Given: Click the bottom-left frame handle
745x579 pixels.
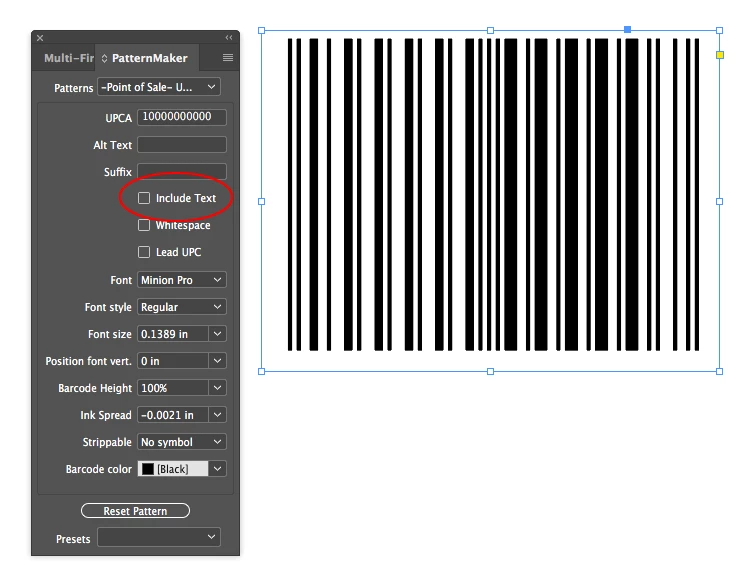Looking at the screenshot, I should 261,371.
